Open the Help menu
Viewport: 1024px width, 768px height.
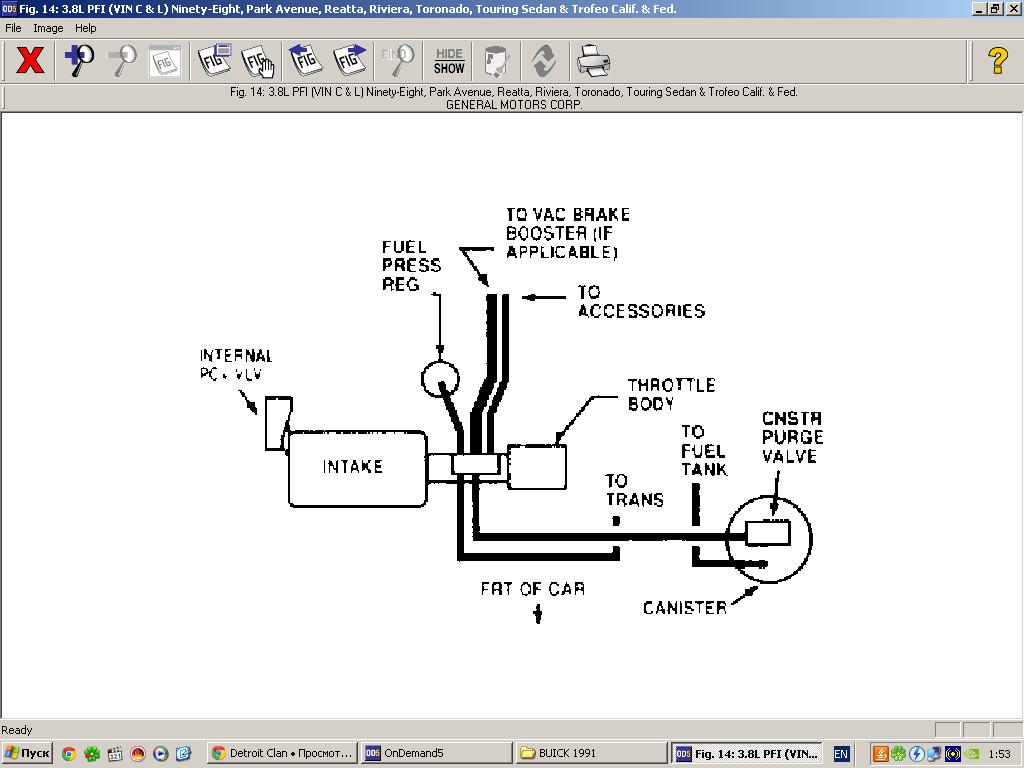pos(86,28)
